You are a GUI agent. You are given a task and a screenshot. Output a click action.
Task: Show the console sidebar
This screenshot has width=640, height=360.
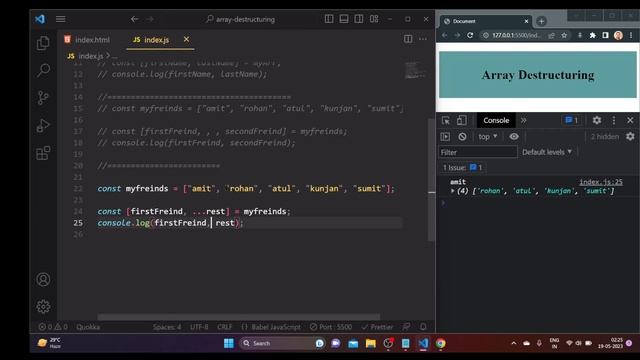coord(445,137)
